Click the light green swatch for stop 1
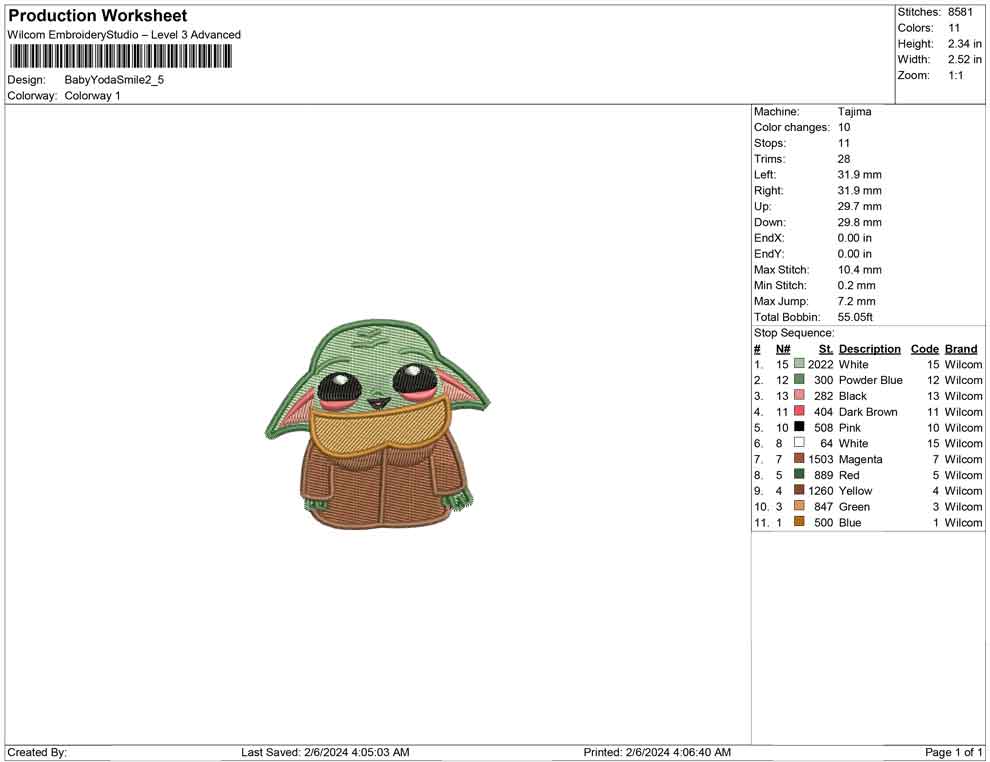The height and width of the screenshot is (762, 990). pyautogui.click(x=799, y=364)
